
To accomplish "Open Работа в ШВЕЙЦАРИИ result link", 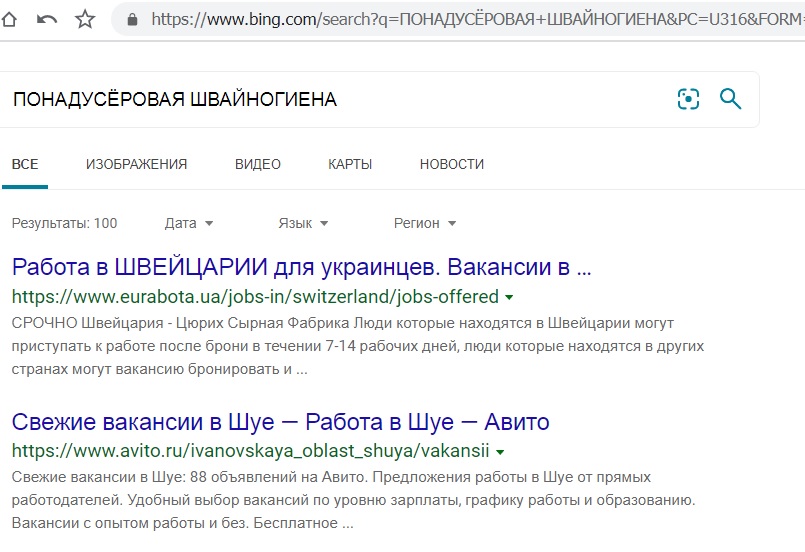I will pos(301,267).
